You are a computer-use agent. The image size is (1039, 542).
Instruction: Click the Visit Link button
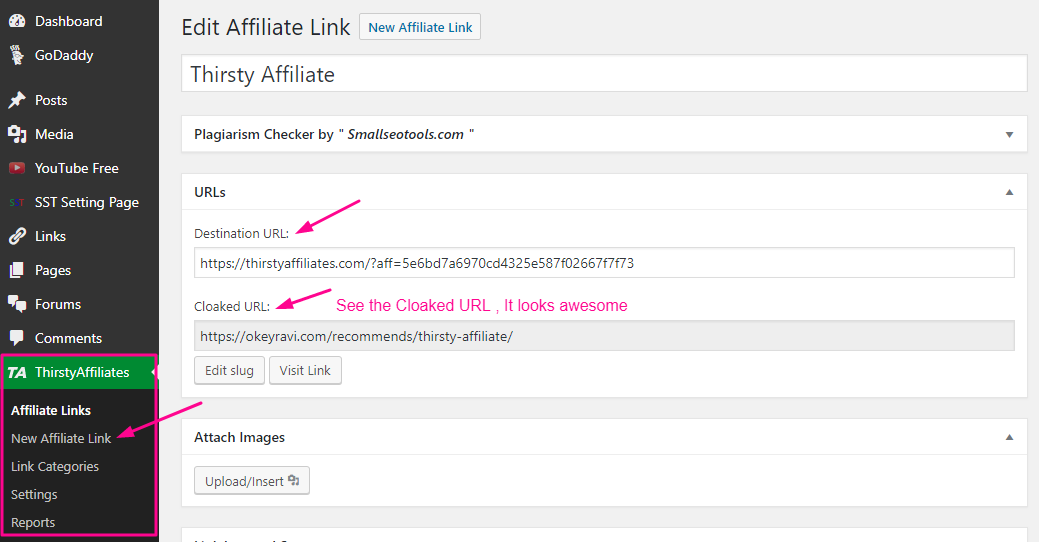coord(305,370)
